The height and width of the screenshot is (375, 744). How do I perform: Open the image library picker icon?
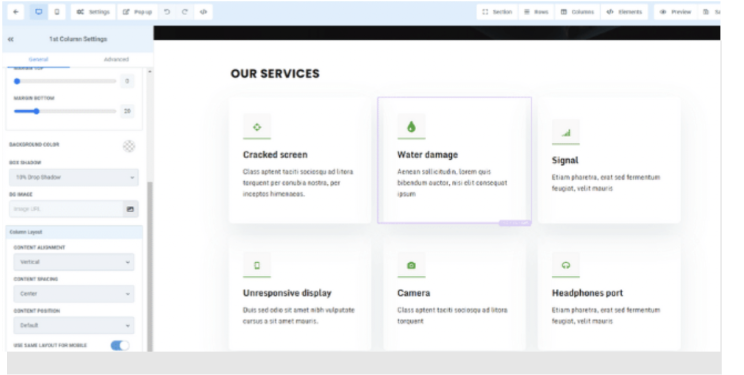130,209
